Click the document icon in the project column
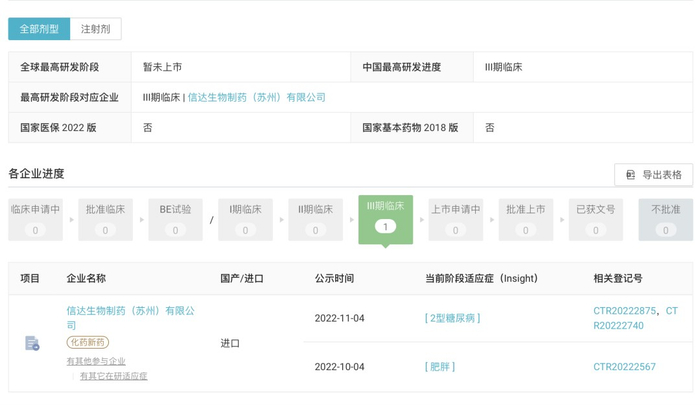 (x=32, y=343)
